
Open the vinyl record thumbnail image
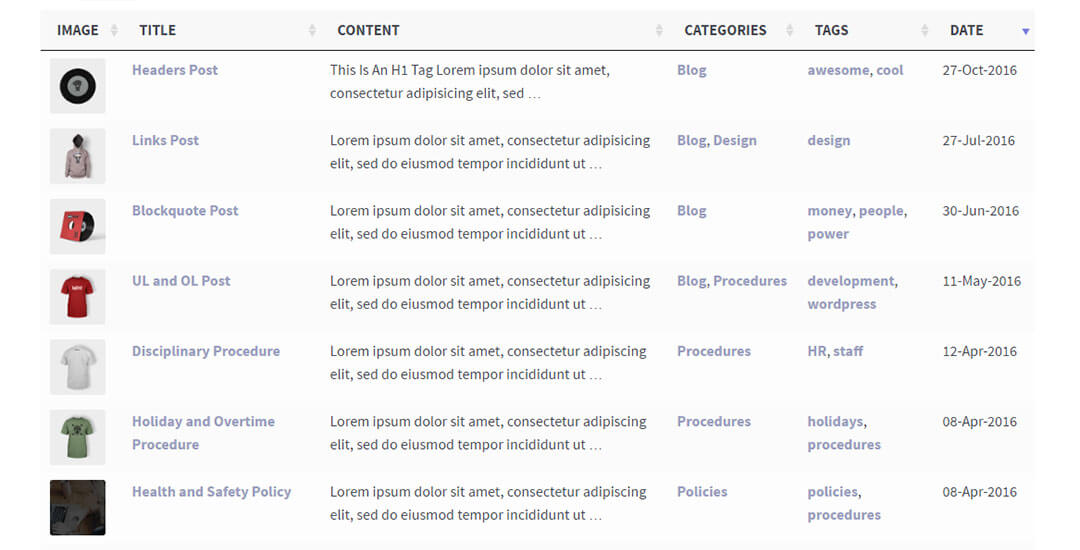(78, 86)
